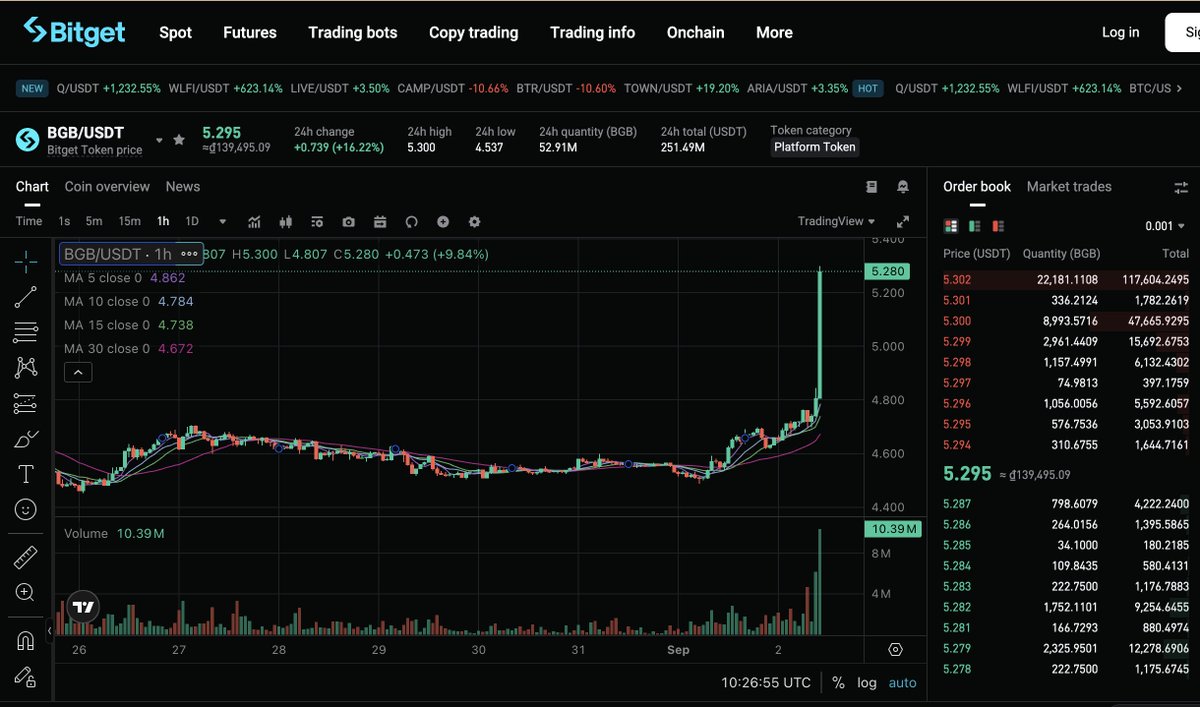Viewport: 1200px width, 707px height.
Task: Expand more time intervals dropdown
Action: point(222,221)
